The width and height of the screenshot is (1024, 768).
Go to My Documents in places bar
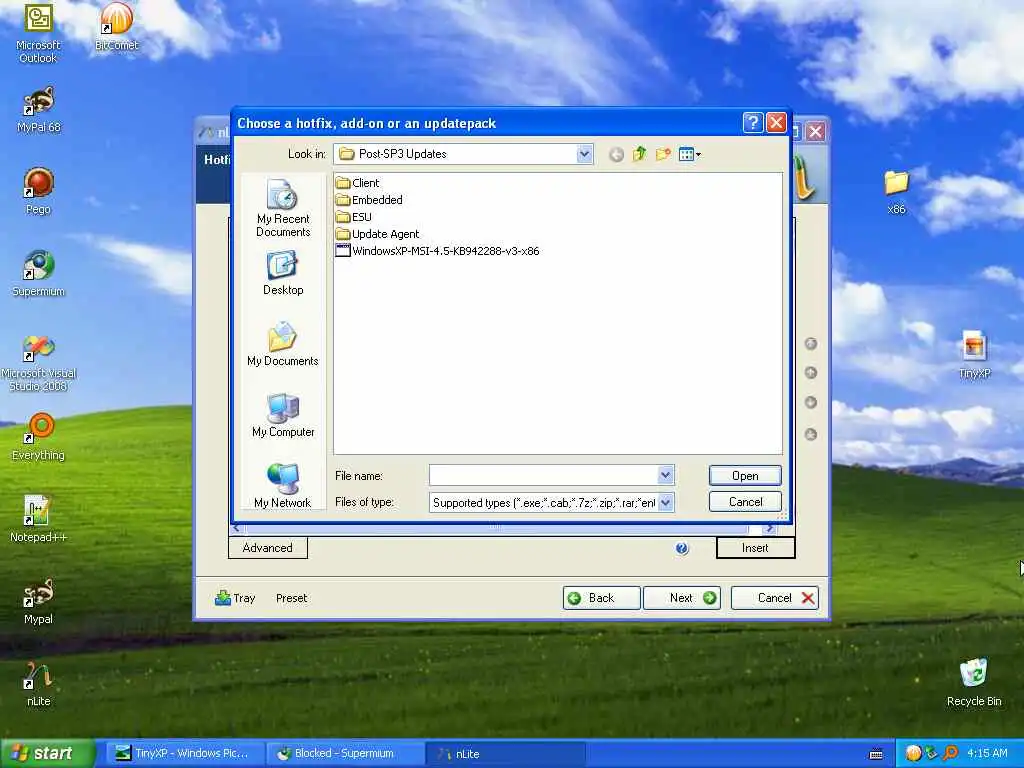[283, 344]
